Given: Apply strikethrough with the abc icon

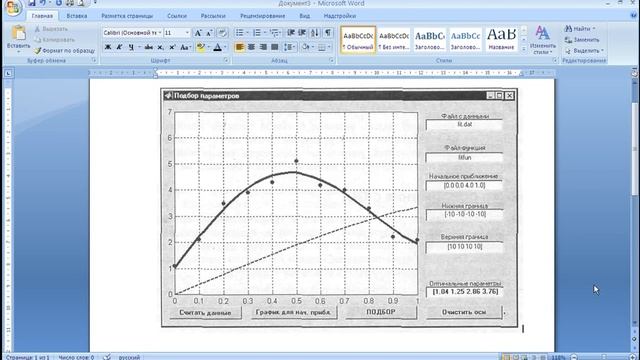Looking at the screenshot, I should [x=149, y=47].
